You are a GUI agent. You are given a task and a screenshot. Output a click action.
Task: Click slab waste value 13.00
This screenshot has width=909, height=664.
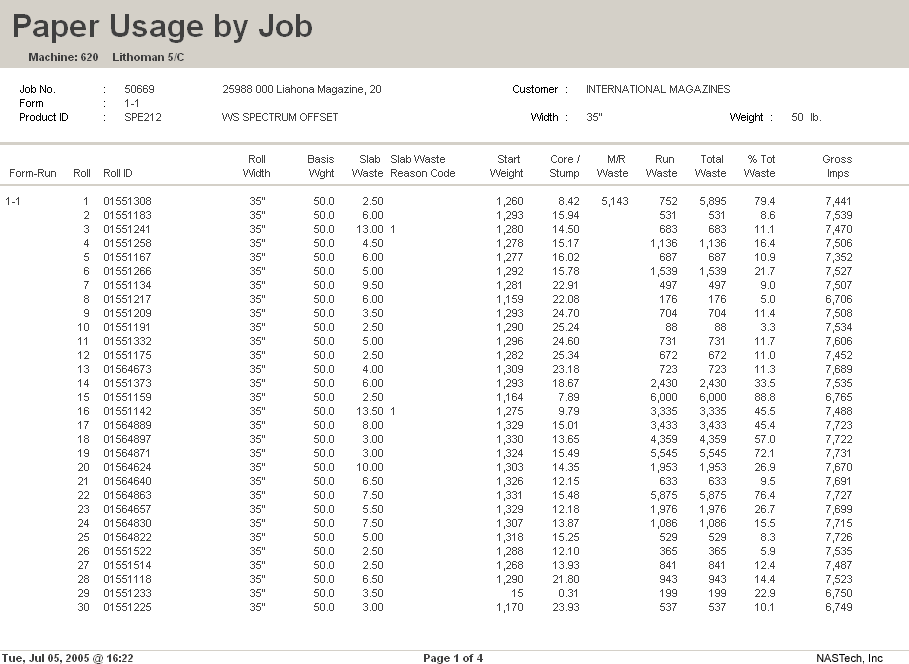point(369,229)
